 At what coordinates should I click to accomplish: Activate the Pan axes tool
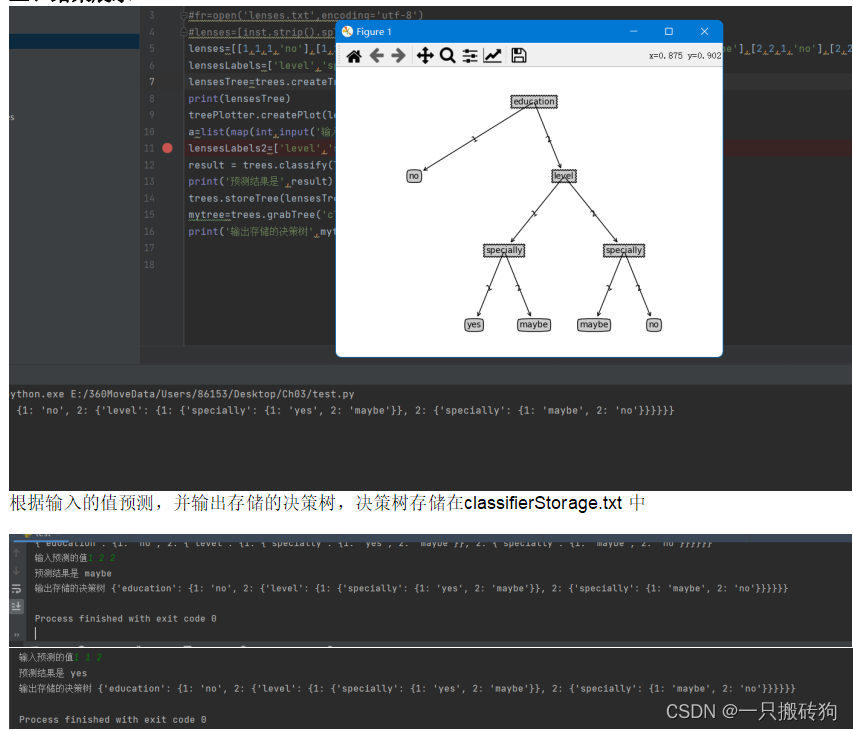pos(425,55)
